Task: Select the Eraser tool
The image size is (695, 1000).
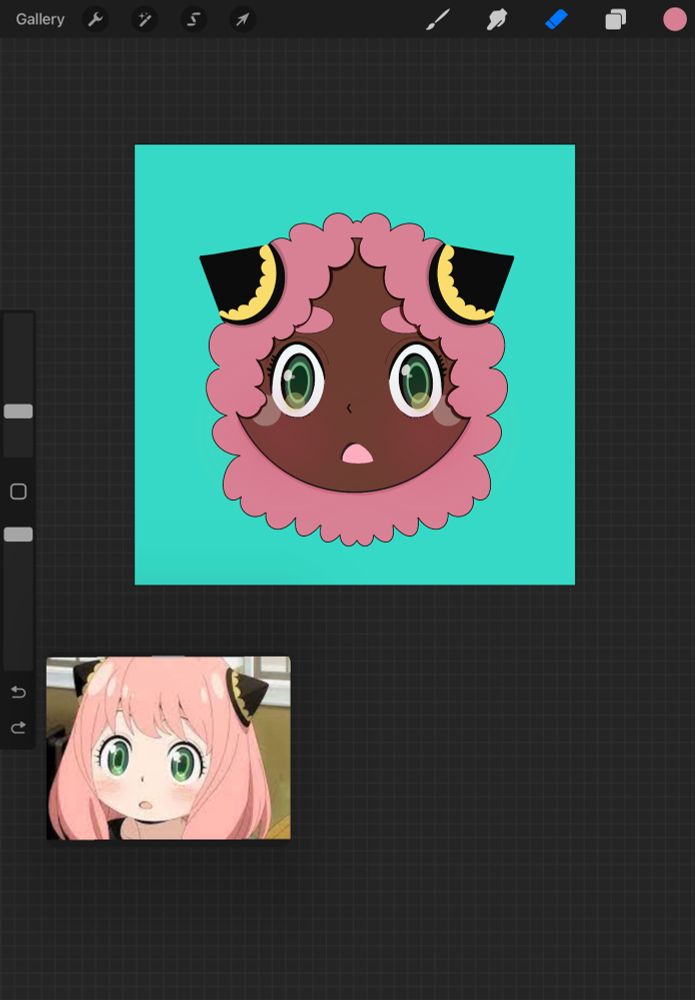Action: 556,20
